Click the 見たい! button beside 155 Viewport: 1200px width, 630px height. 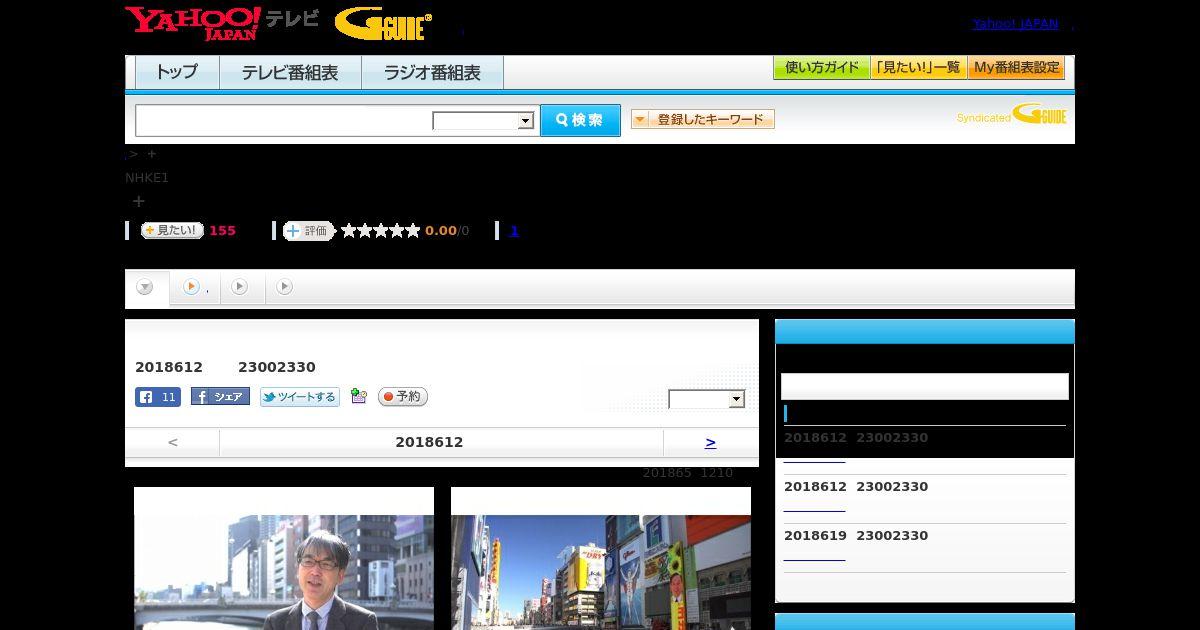click(x=172, y=230)
